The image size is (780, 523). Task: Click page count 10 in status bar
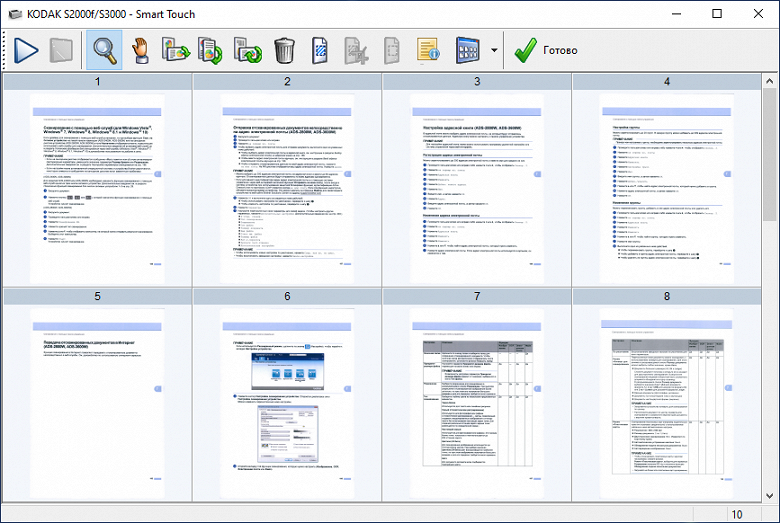(x=737, y=514)
